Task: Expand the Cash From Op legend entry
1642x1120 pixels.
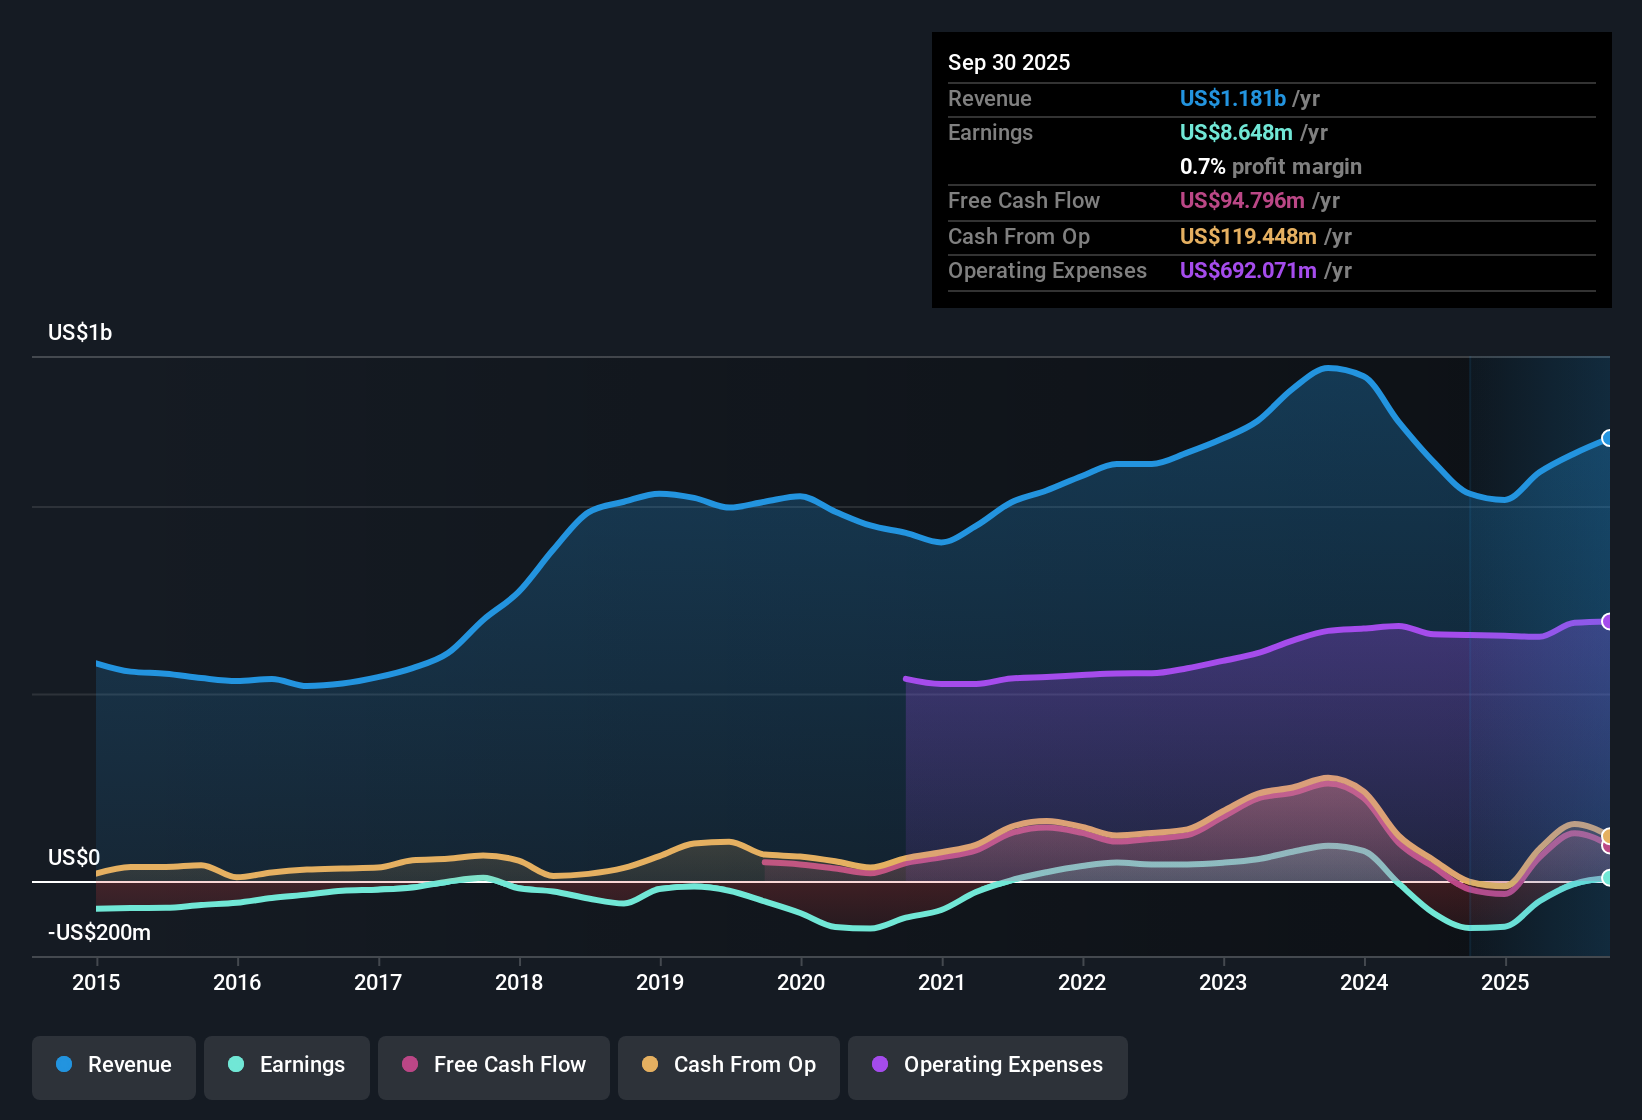Action: coord(728,1065)
